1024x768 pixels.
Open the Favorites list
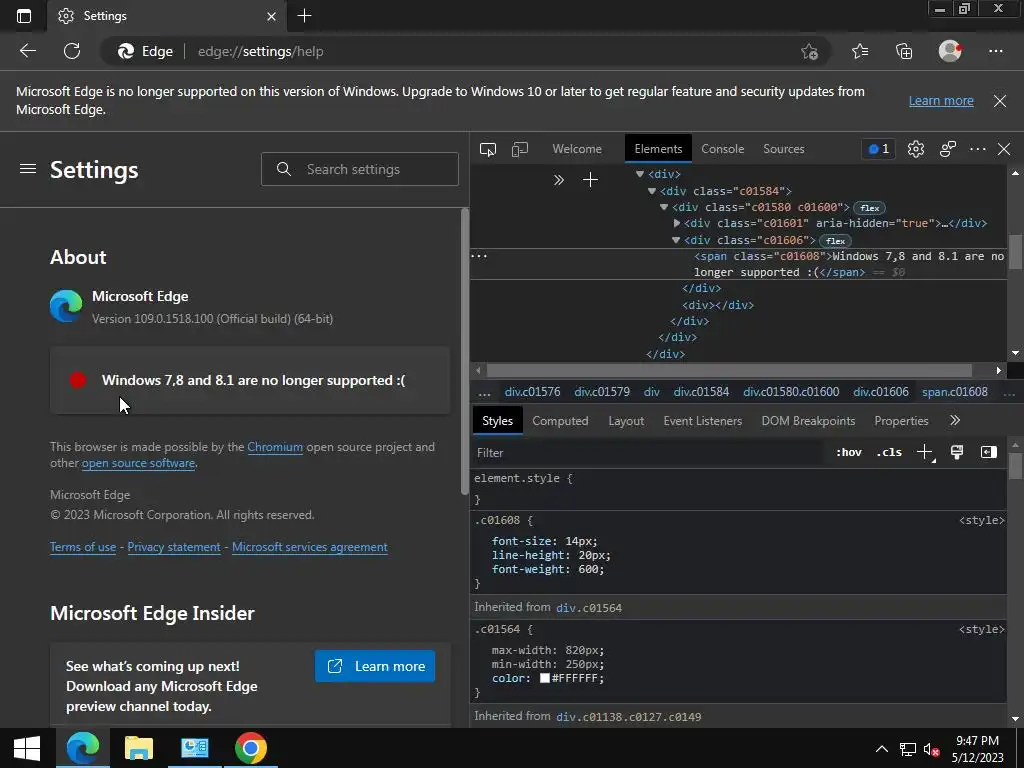(860, 51)
